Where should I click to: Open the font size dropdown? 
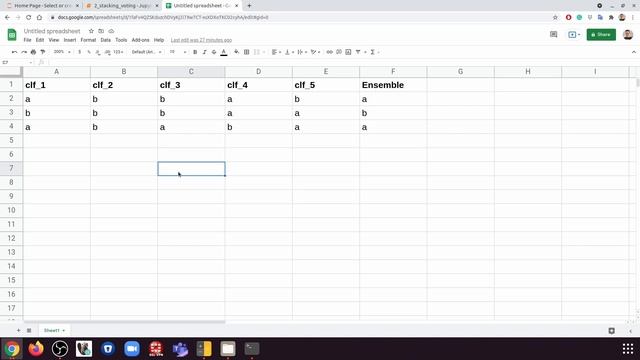click(x=178, y=52)
